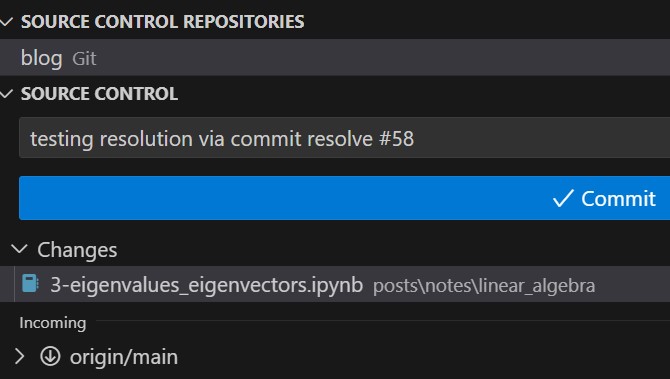Collapse the Source Control Repositories section chevron
Screen dimensions: 670x379
tap(6, 22)
